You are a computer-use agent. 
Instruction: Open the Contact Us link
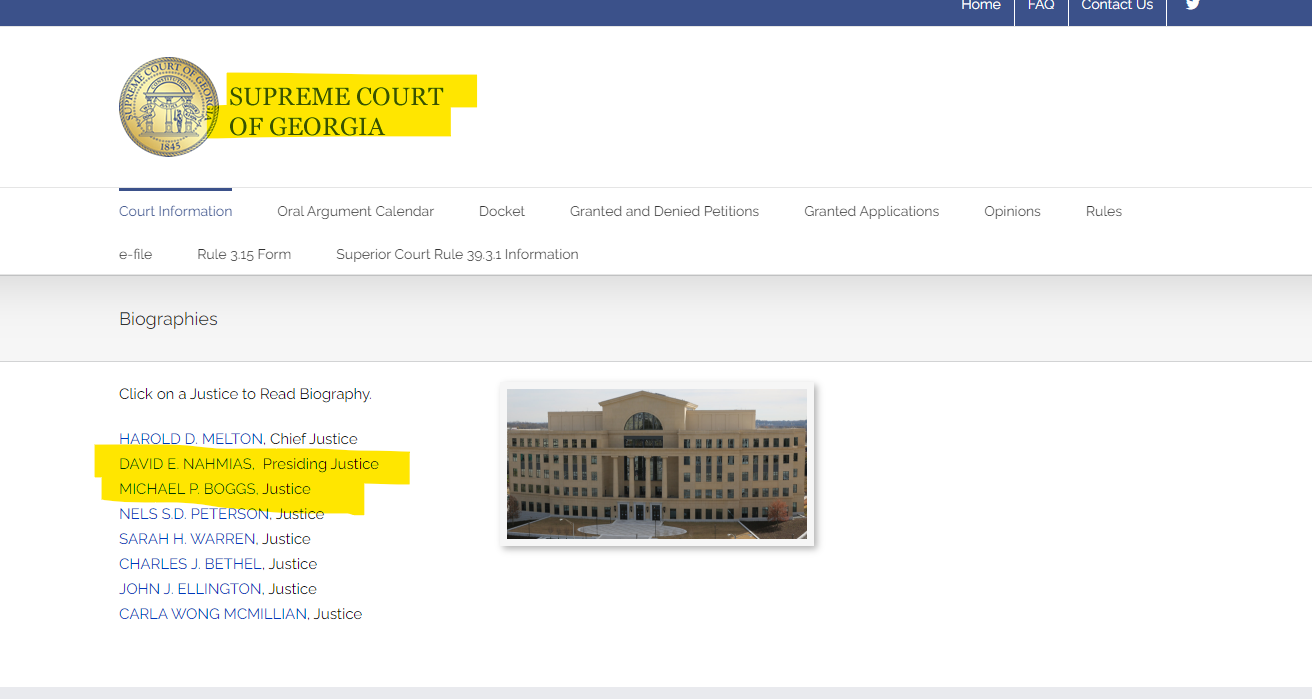click(x=1117, y=5)
